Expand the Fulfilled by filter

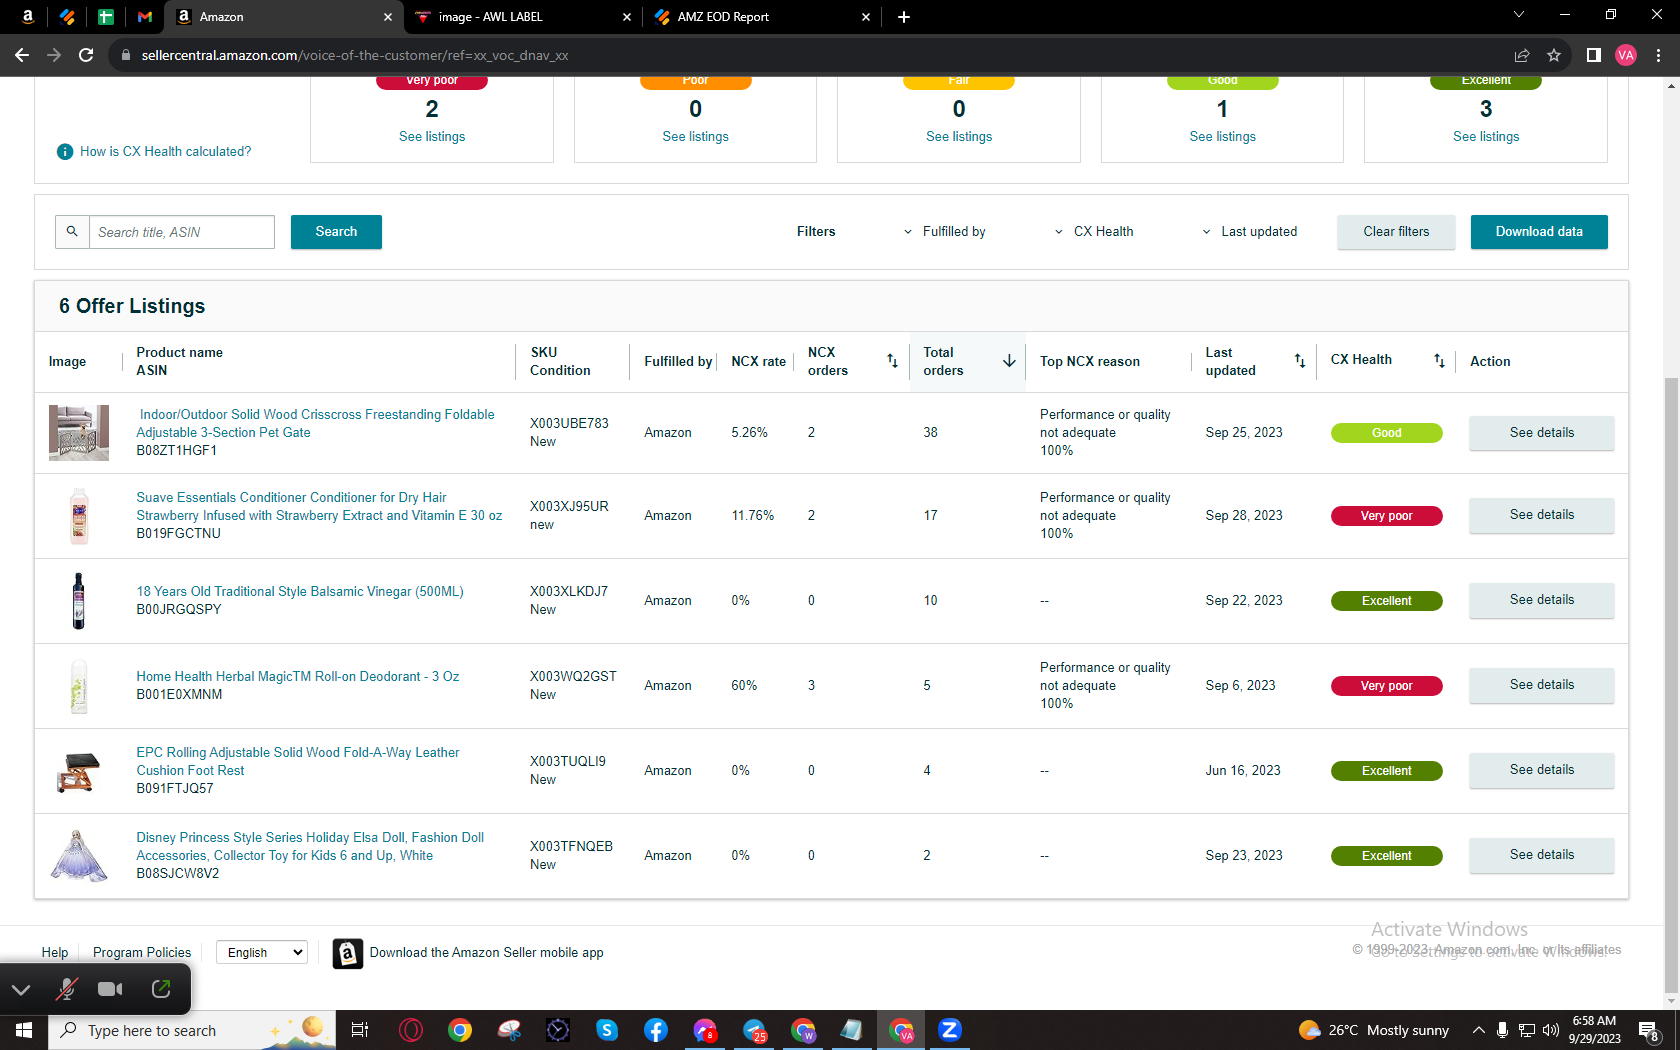coord(945,232)
